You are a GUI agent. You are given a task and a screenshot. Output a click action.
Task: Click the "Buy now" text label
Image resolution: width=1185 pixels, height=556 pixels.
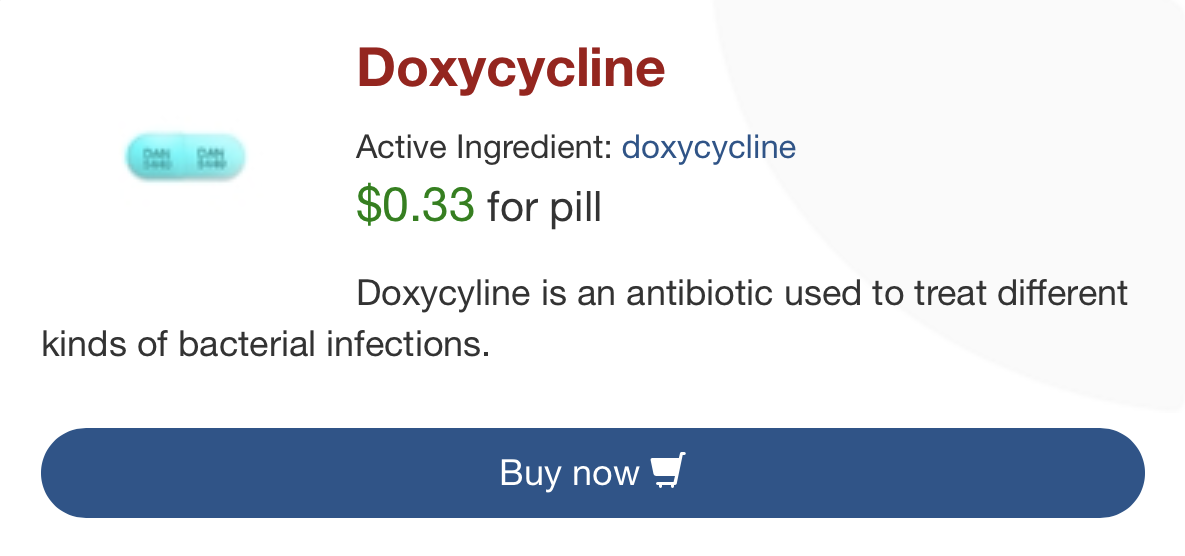[x=568, y=472]
